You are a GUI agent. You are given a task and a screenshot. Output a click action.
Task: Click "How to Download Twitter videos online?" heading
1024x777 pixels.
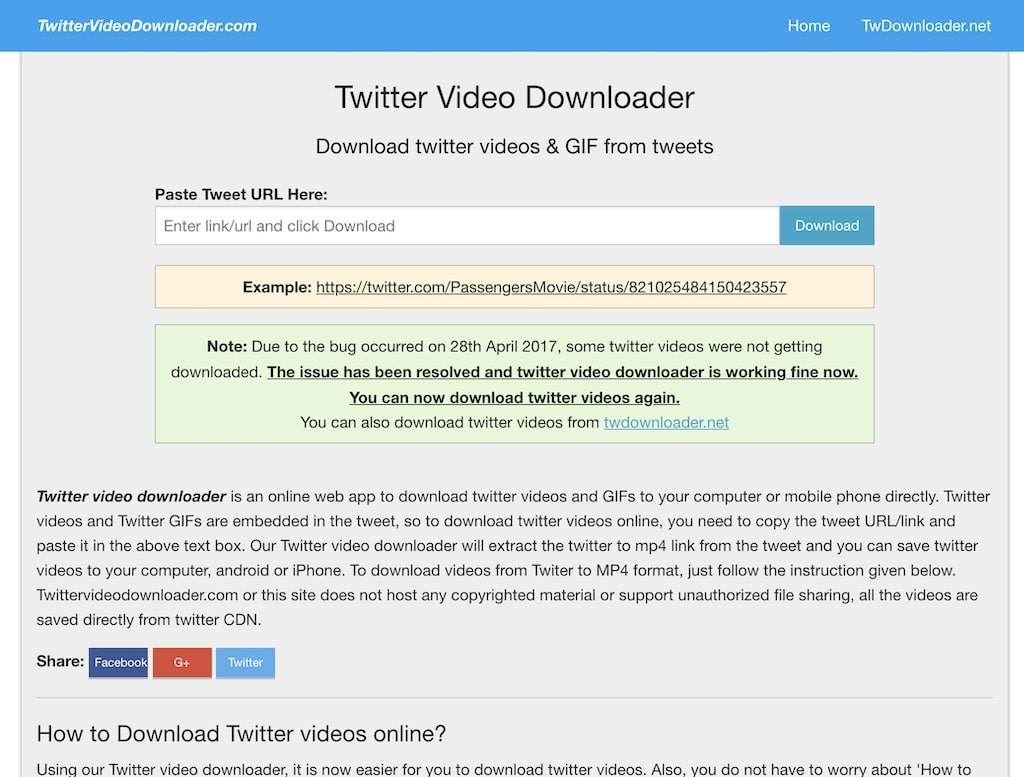(241, 734)
